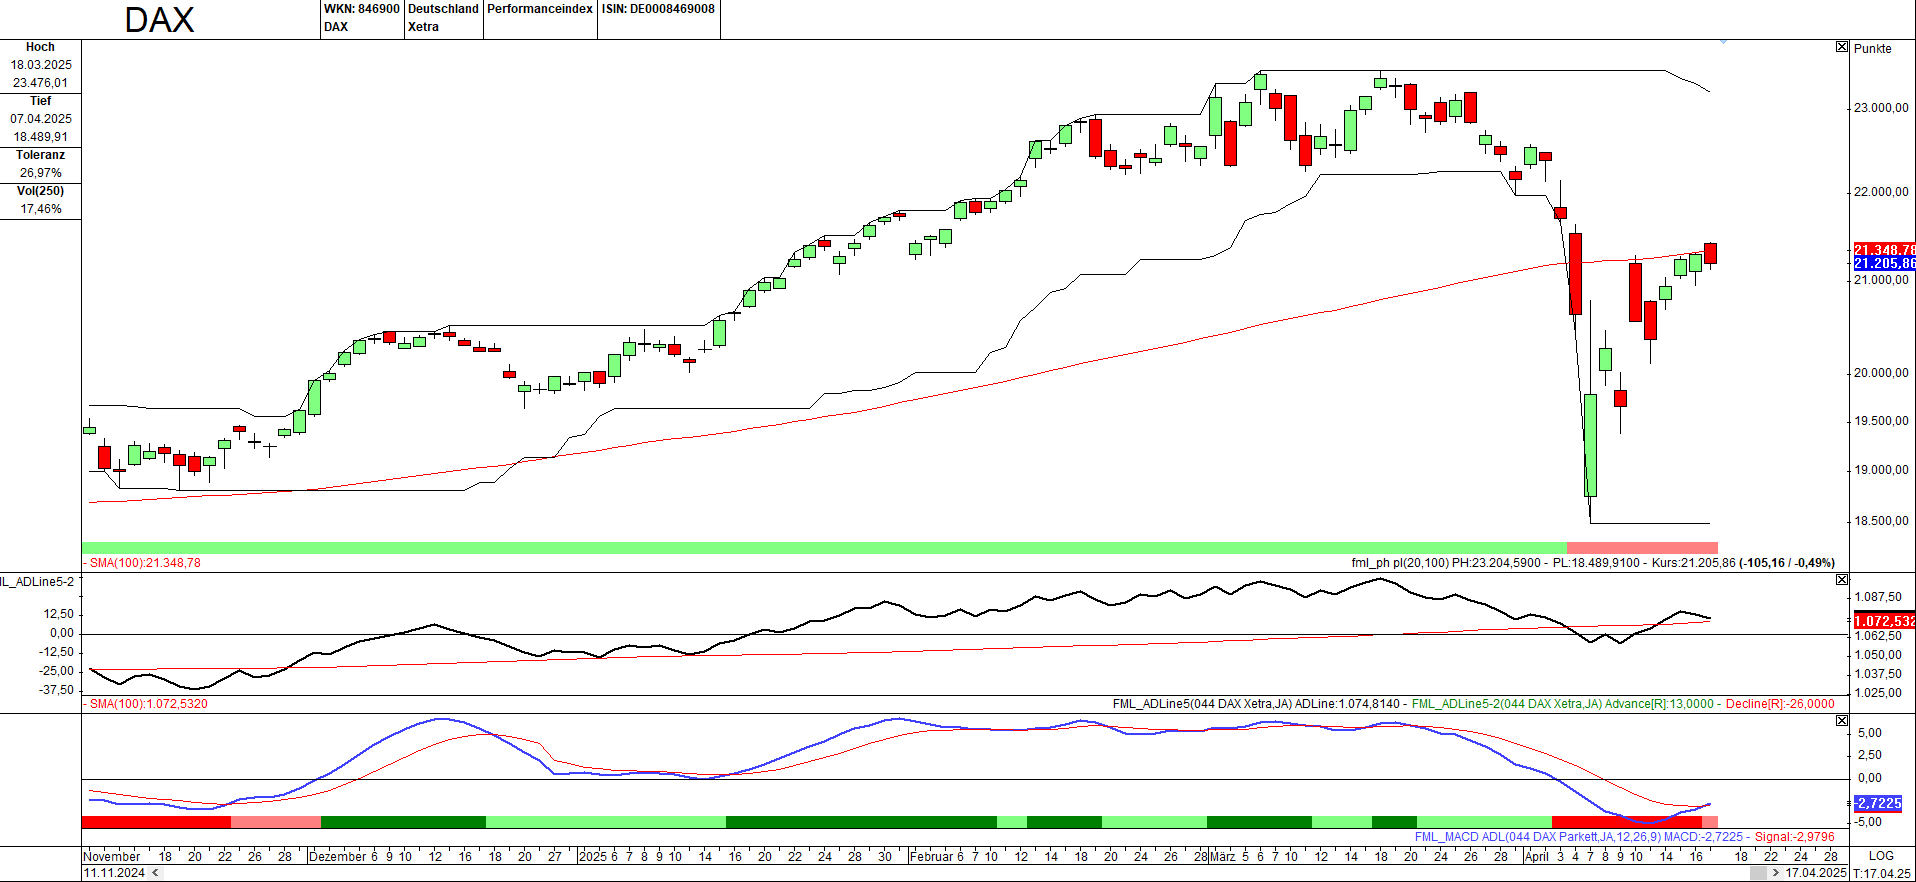Click the SMA(100) legend under the price chart
The width and height of the screenshot is (1916, 882).
[144, 563]
